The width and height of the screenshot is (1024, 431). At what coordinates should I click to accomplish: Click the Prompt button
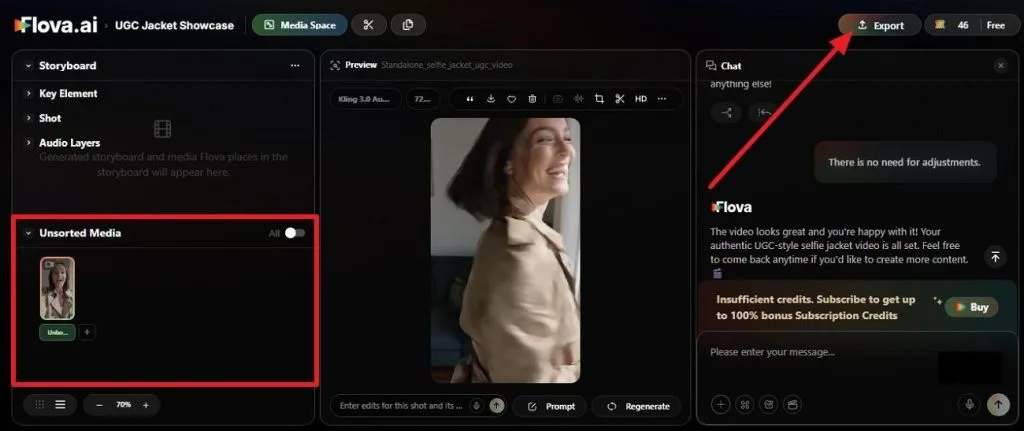550,406
